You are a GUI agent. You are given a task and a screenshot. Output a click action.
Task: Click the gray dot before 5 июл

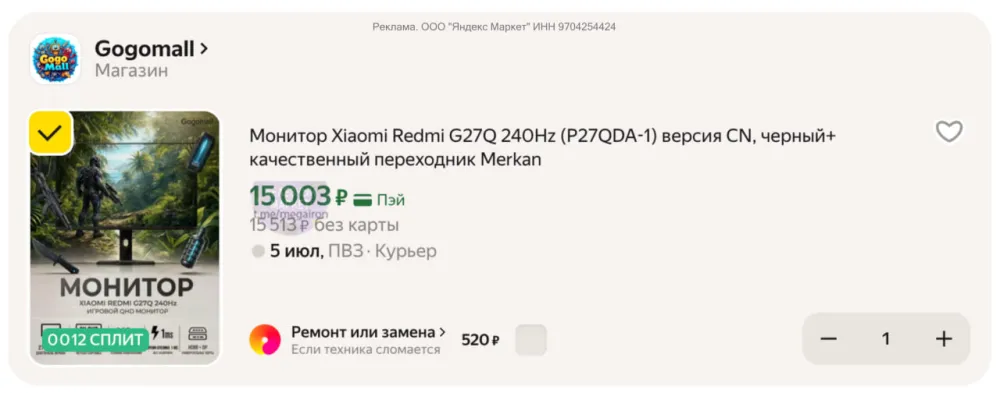258,251
